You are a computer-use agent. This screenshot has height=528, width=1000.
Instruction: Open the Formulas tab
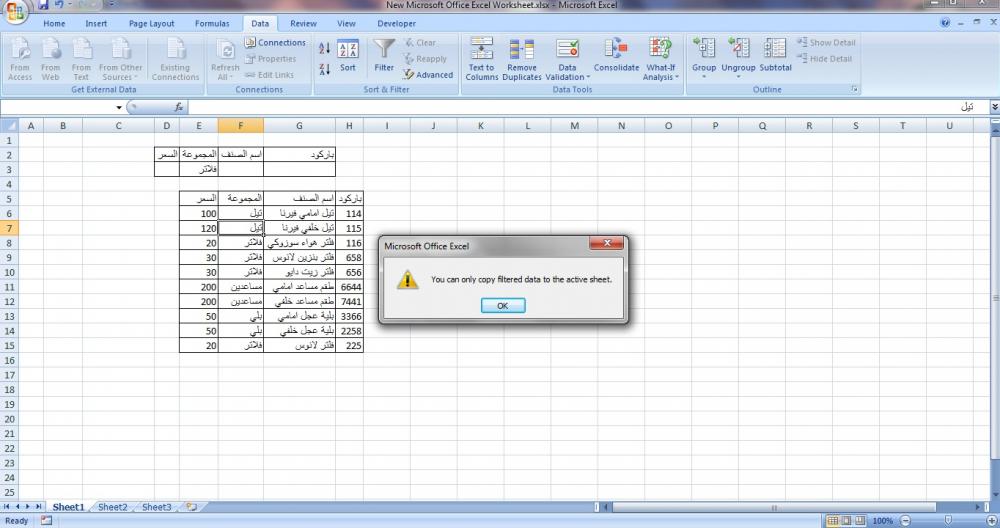click(212, 24)
